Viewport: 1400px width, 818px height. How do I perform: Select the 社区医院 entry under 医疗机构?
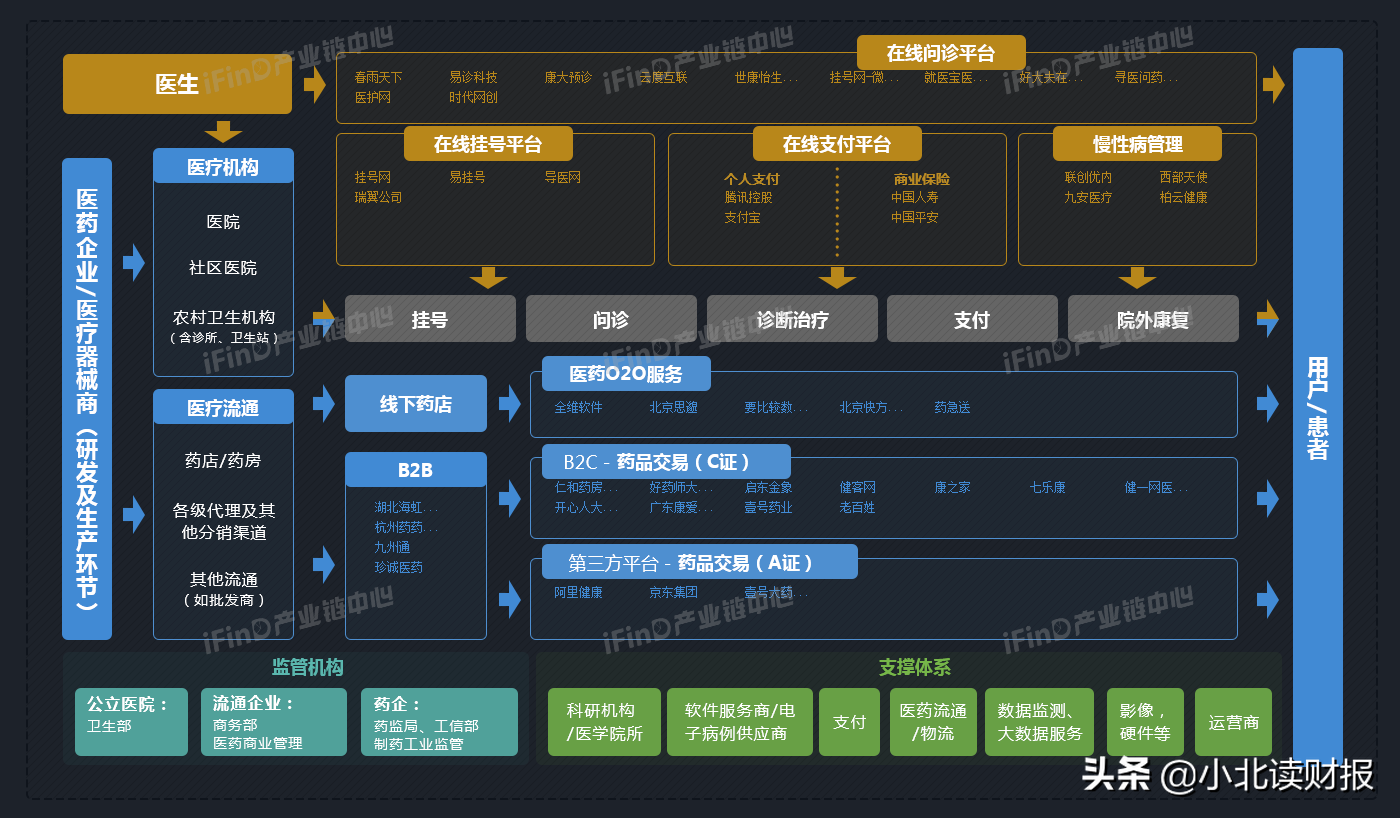223,268
